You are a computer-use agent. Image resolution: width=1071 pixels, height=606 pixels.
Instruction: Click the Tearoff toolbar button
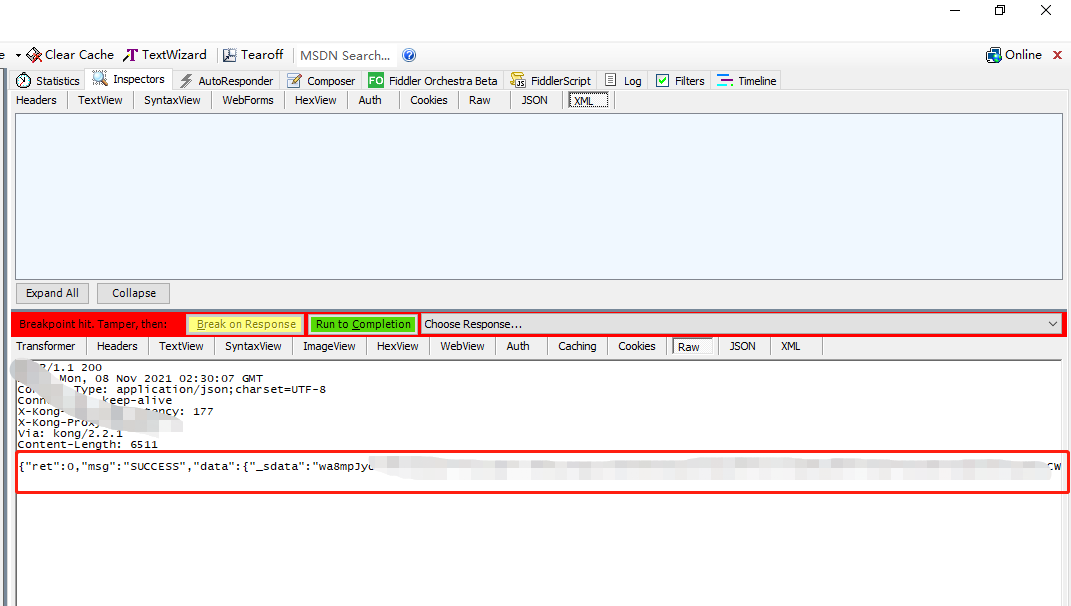[x=253, y=55]
